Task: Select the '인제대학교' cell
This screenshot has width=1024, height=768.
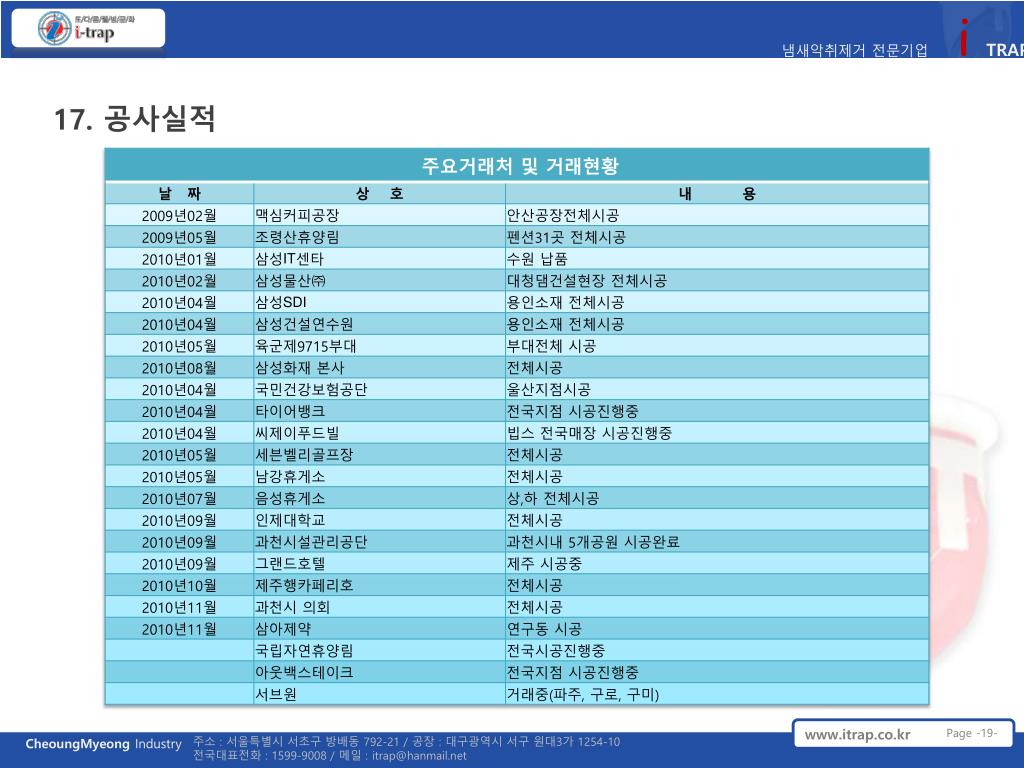Action: [x=379, y=520]
